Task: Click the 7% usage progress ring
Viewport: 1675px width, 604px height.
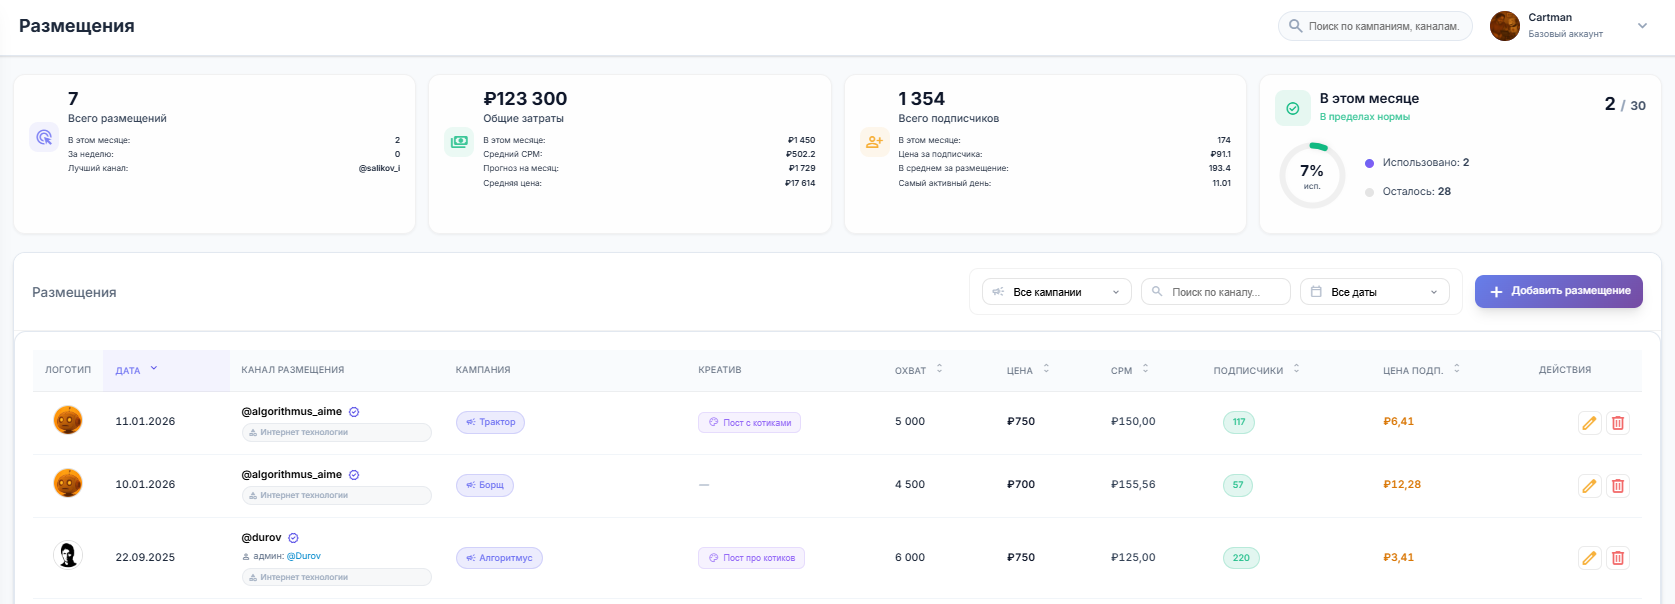Action: pyautogui.click(x=1312, y=176)
